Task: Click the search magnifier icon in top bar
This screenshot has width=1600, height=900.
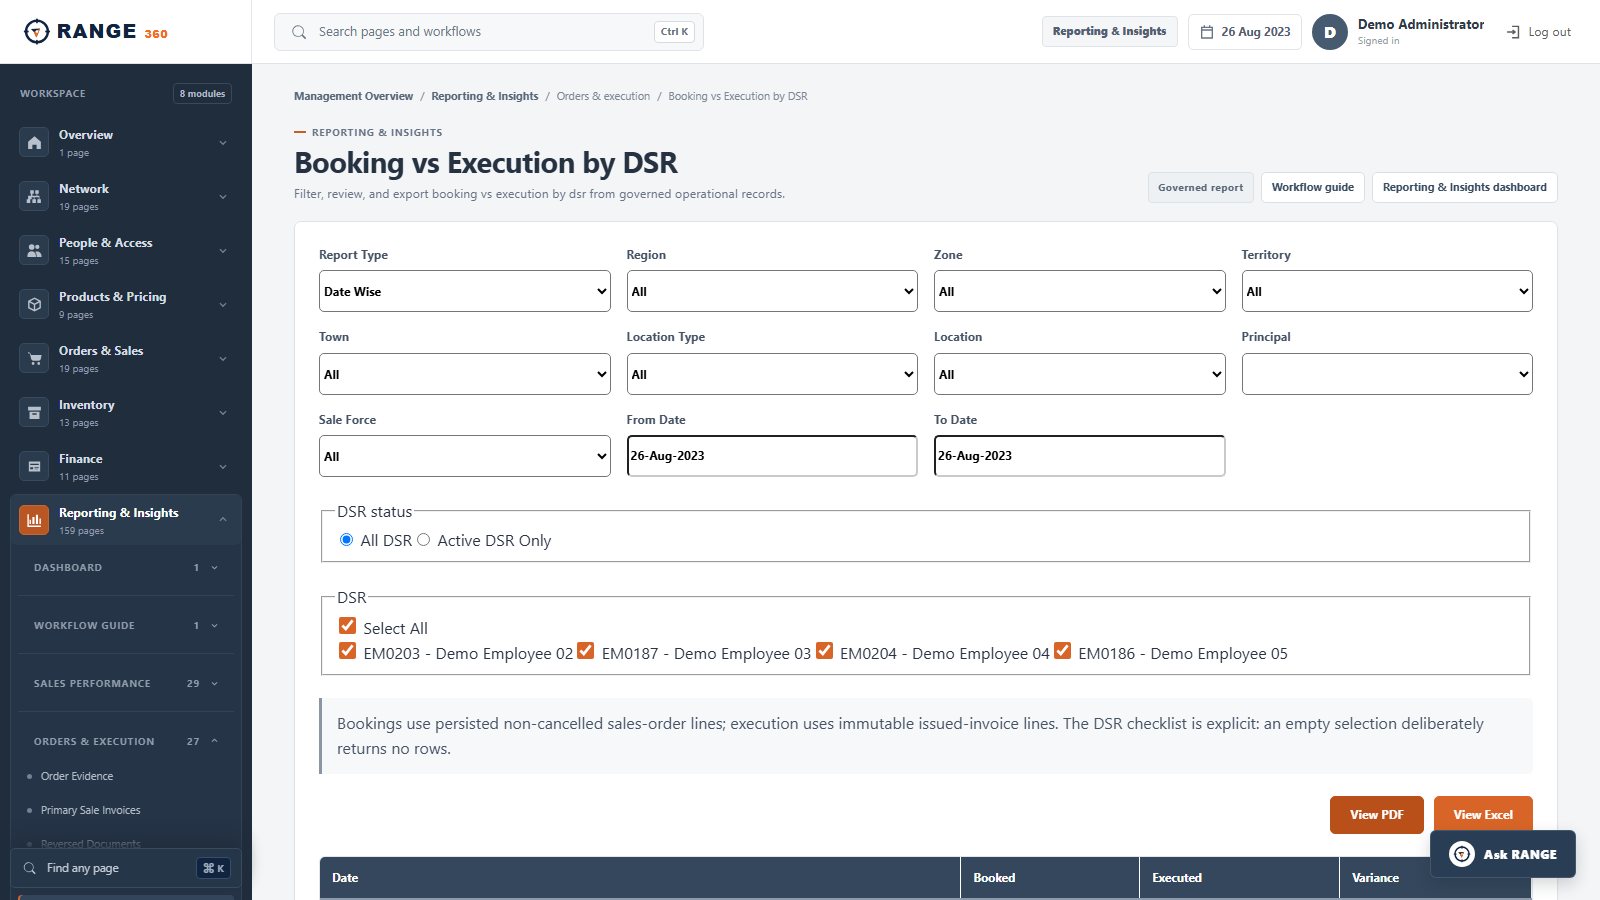Action: click(299, 32)
